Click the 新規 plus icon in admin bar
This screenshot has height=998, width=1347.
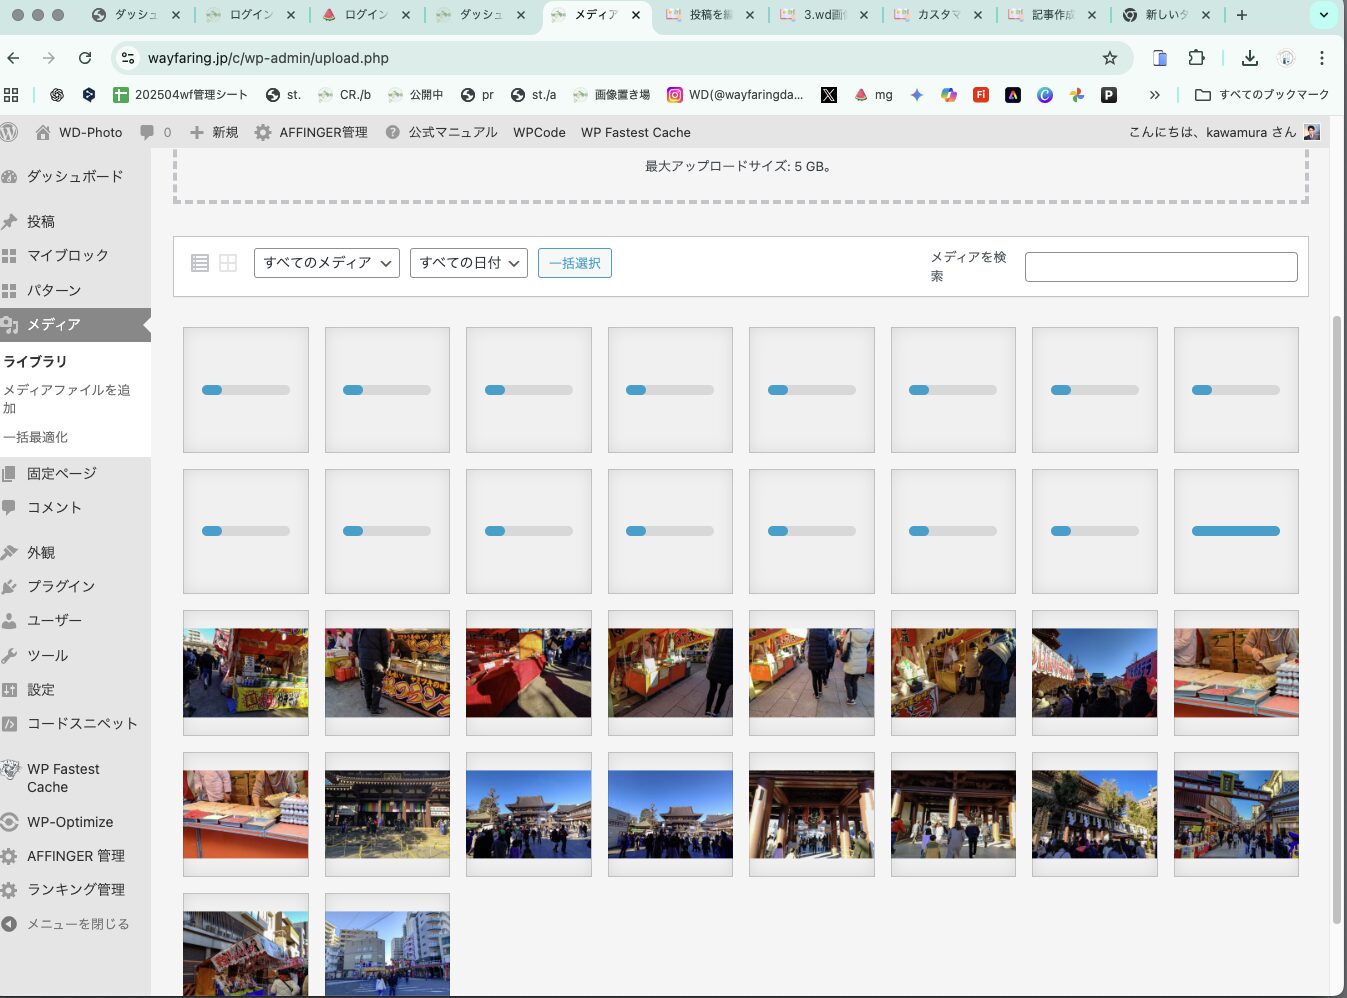pyautogui.click(x=197, y=132)
